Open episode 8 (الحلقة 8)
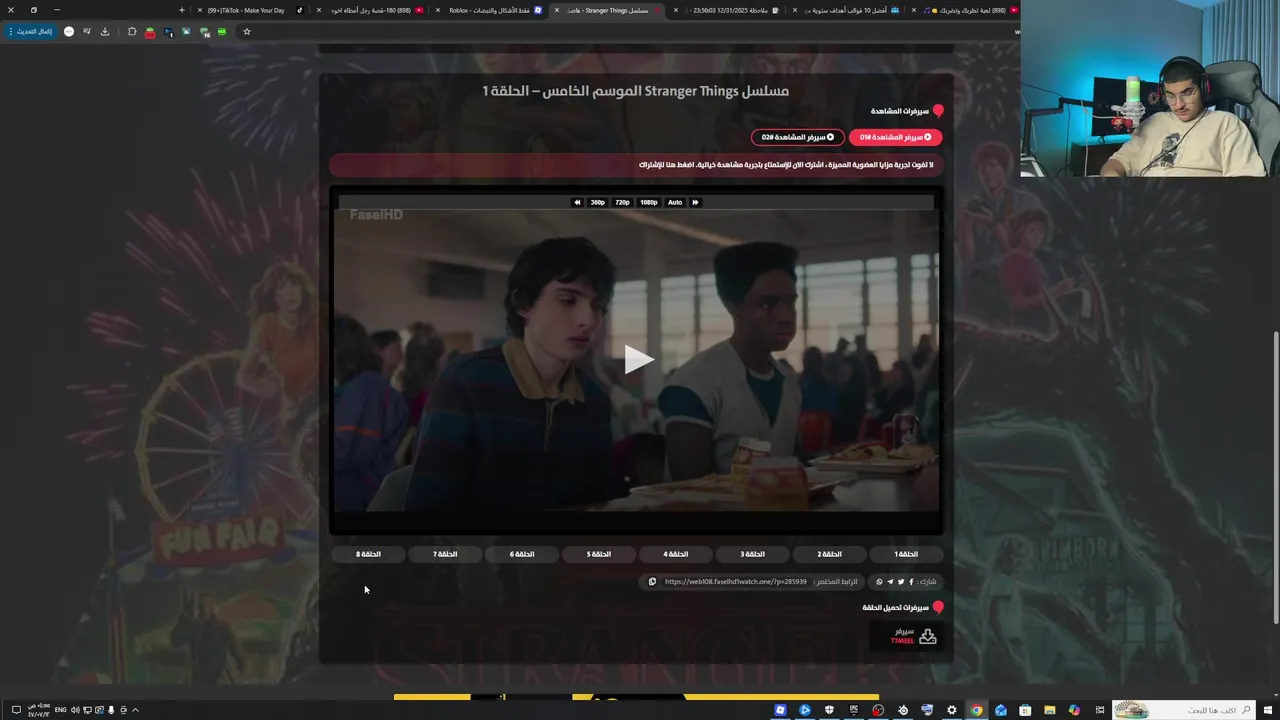Viewport: 1280px width, 720px height. pyautogui.click(x=368, y=554)
